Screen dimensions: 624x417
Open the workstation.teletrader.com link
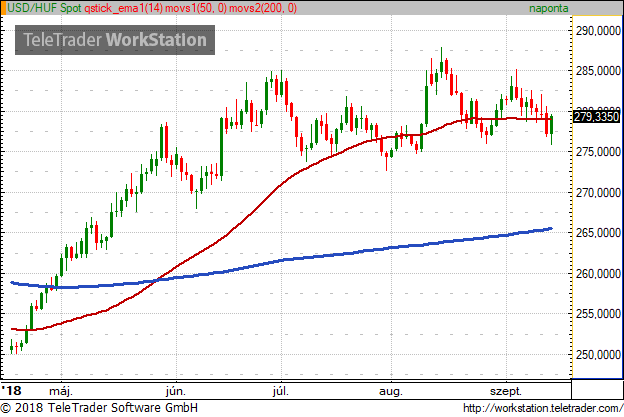coord(543,408)
